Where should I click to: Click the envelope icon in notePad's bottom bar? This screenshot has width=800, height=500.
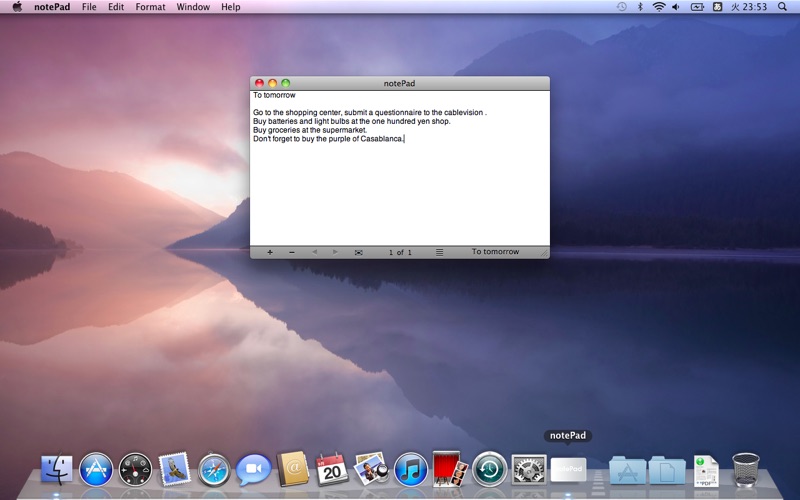(359, 253)
